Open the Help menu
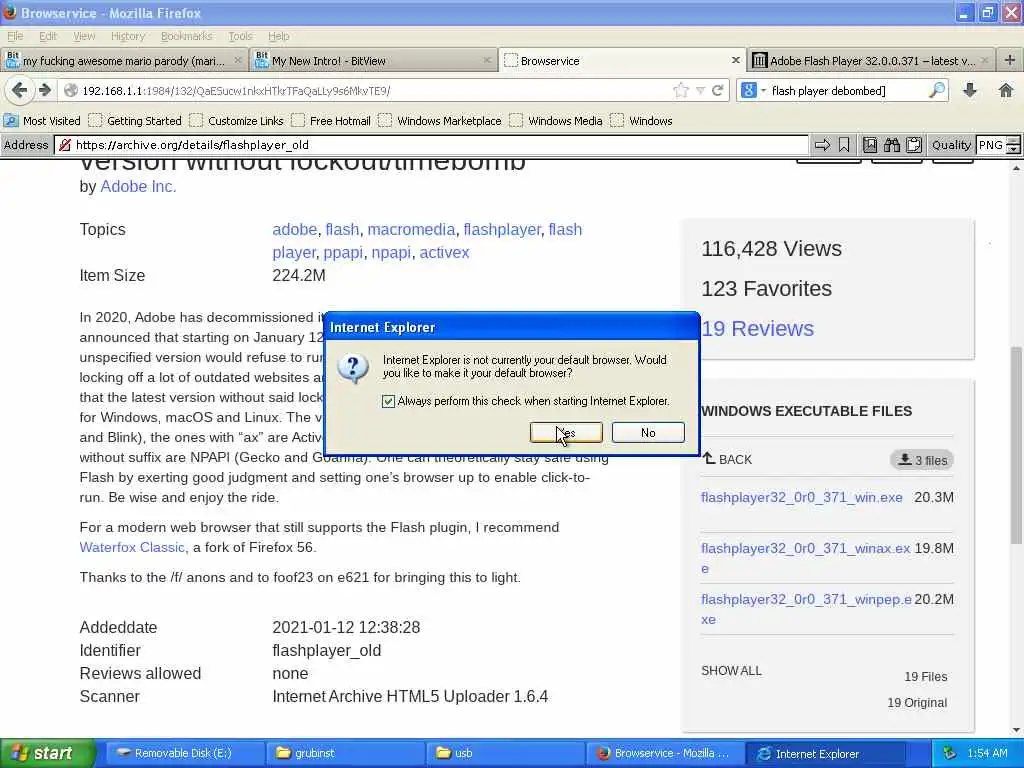1024x768 pixels. point(278,36)
